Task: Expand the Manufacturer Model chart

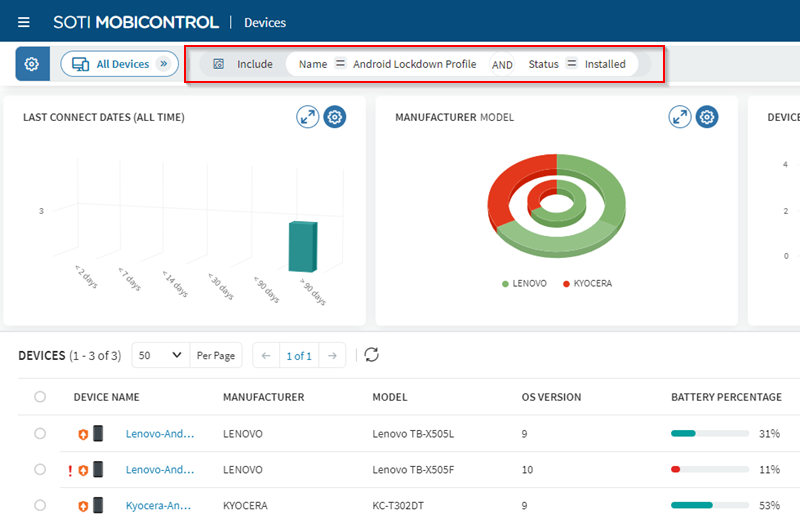Action: 680,117
